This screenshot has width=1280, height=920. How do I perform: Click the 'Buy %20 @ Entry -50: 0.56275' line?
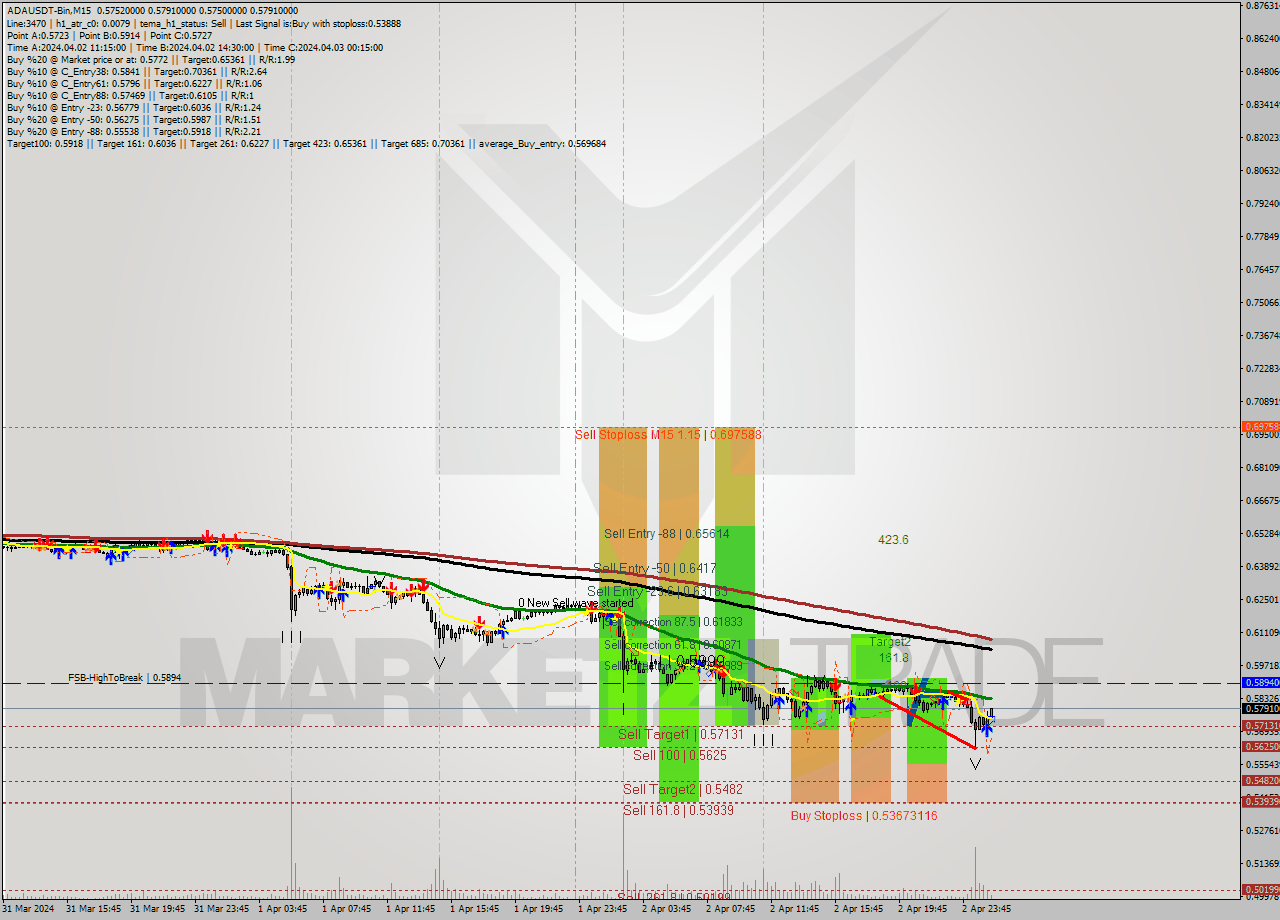click(134, 119)
